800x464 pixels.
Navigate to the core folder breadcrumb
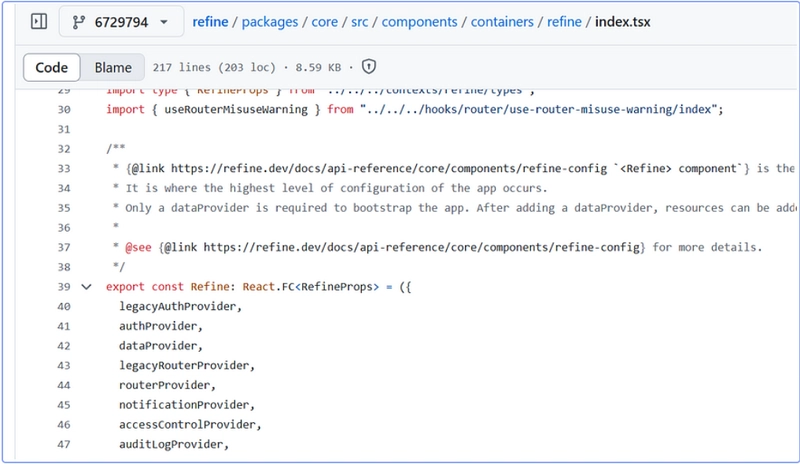pos(324,22)
